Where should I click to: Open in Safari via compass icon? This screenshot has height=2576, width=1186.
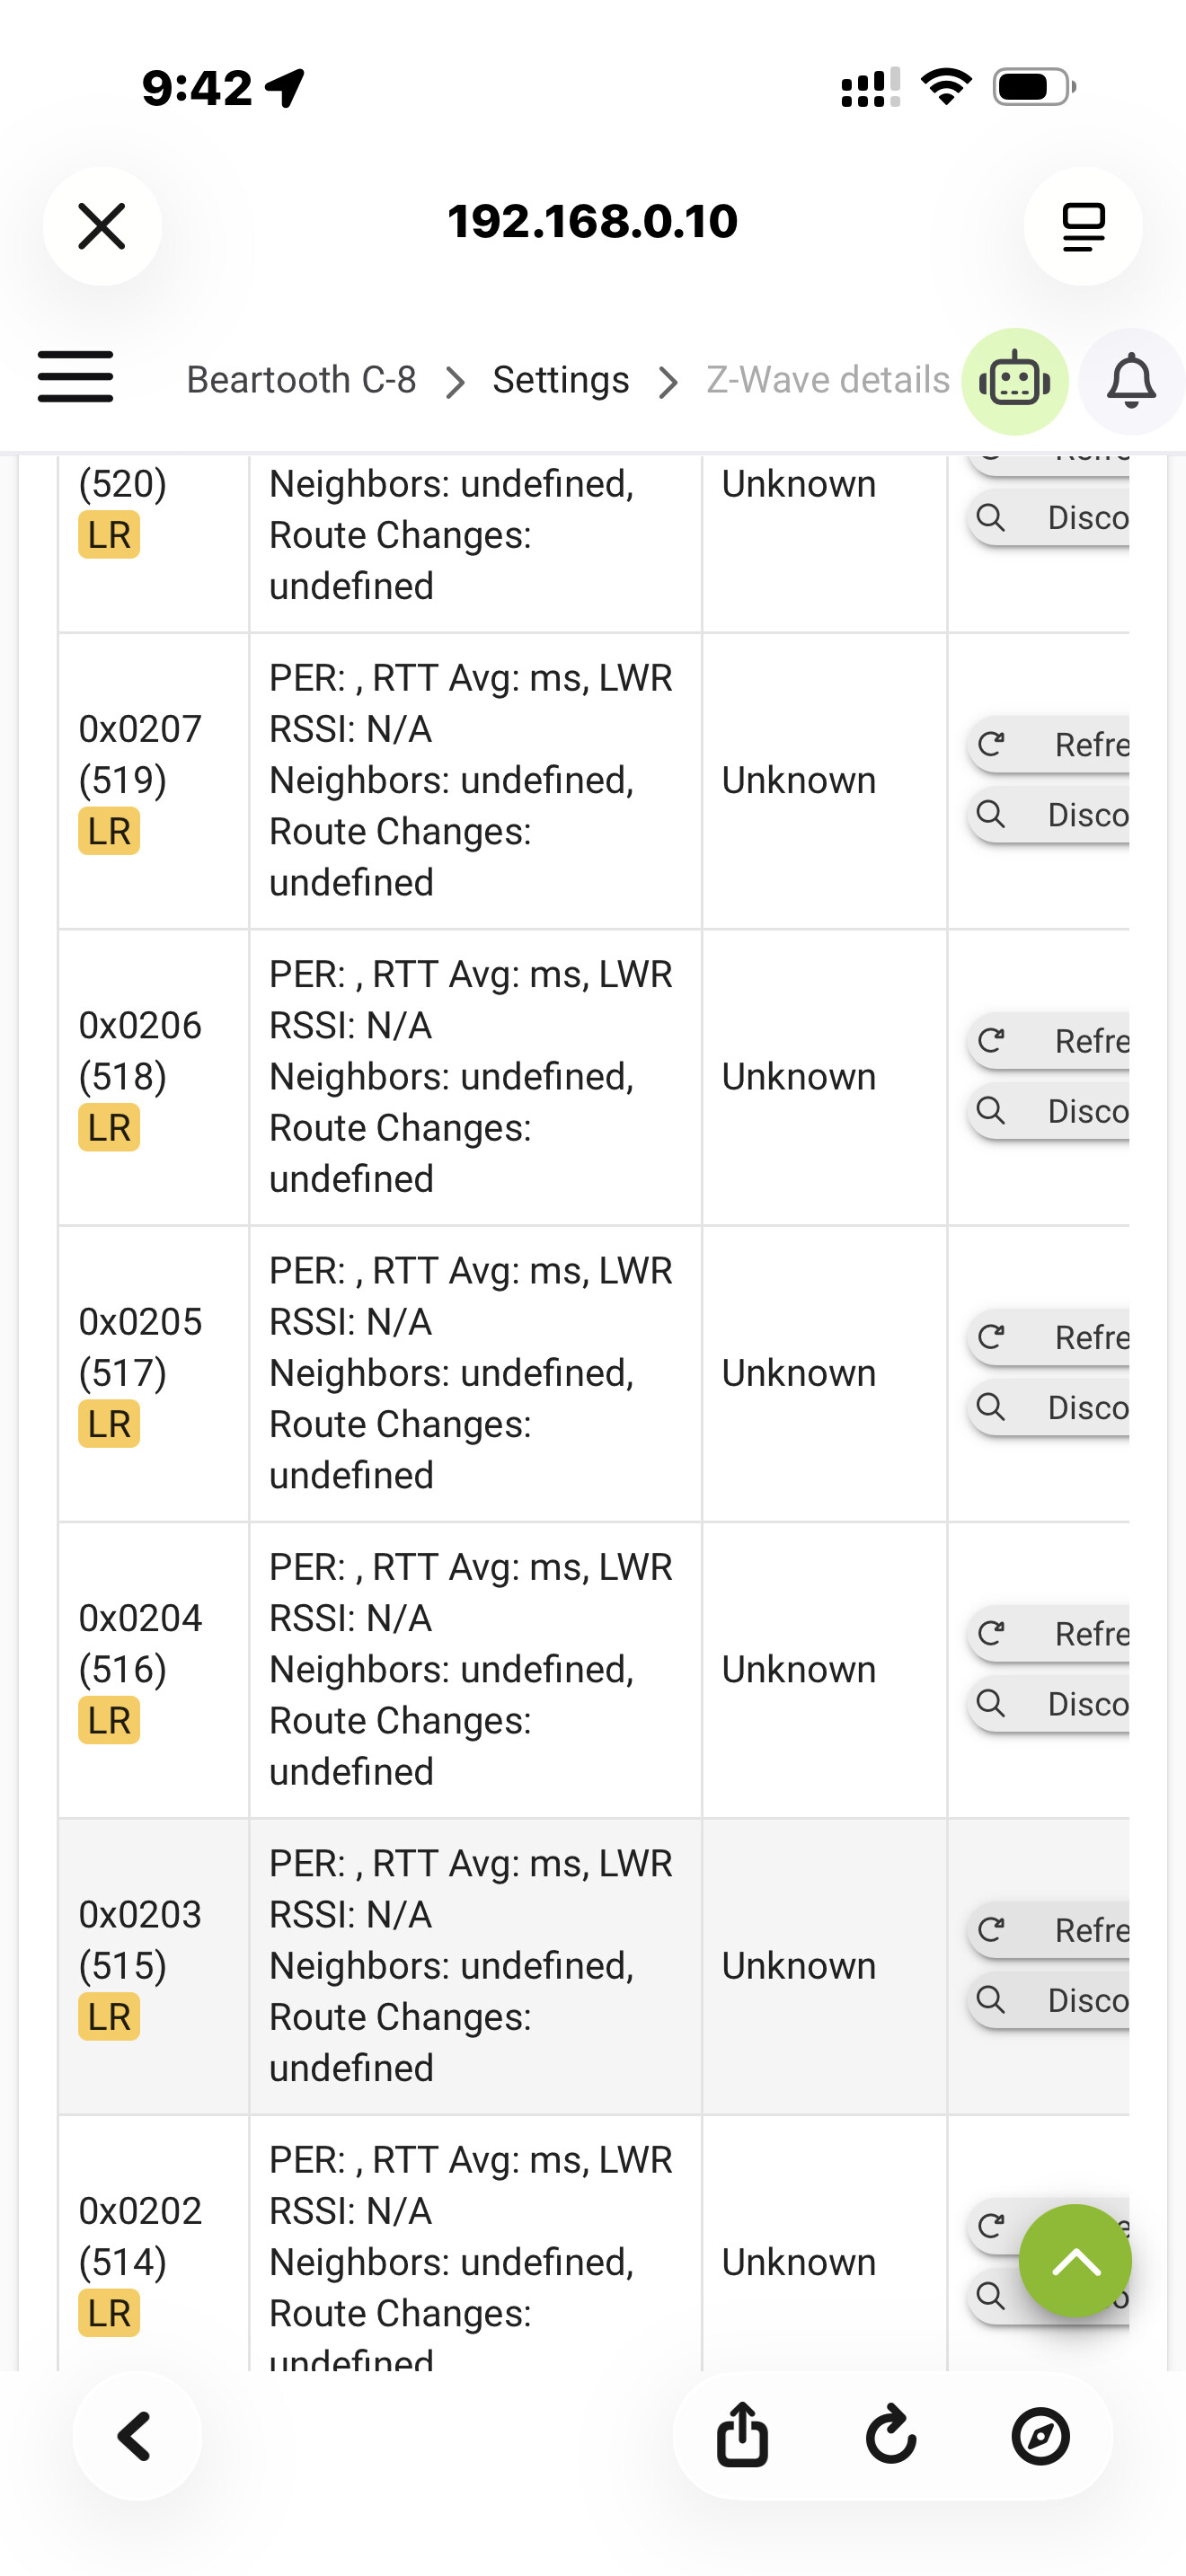point(1040,2435)
